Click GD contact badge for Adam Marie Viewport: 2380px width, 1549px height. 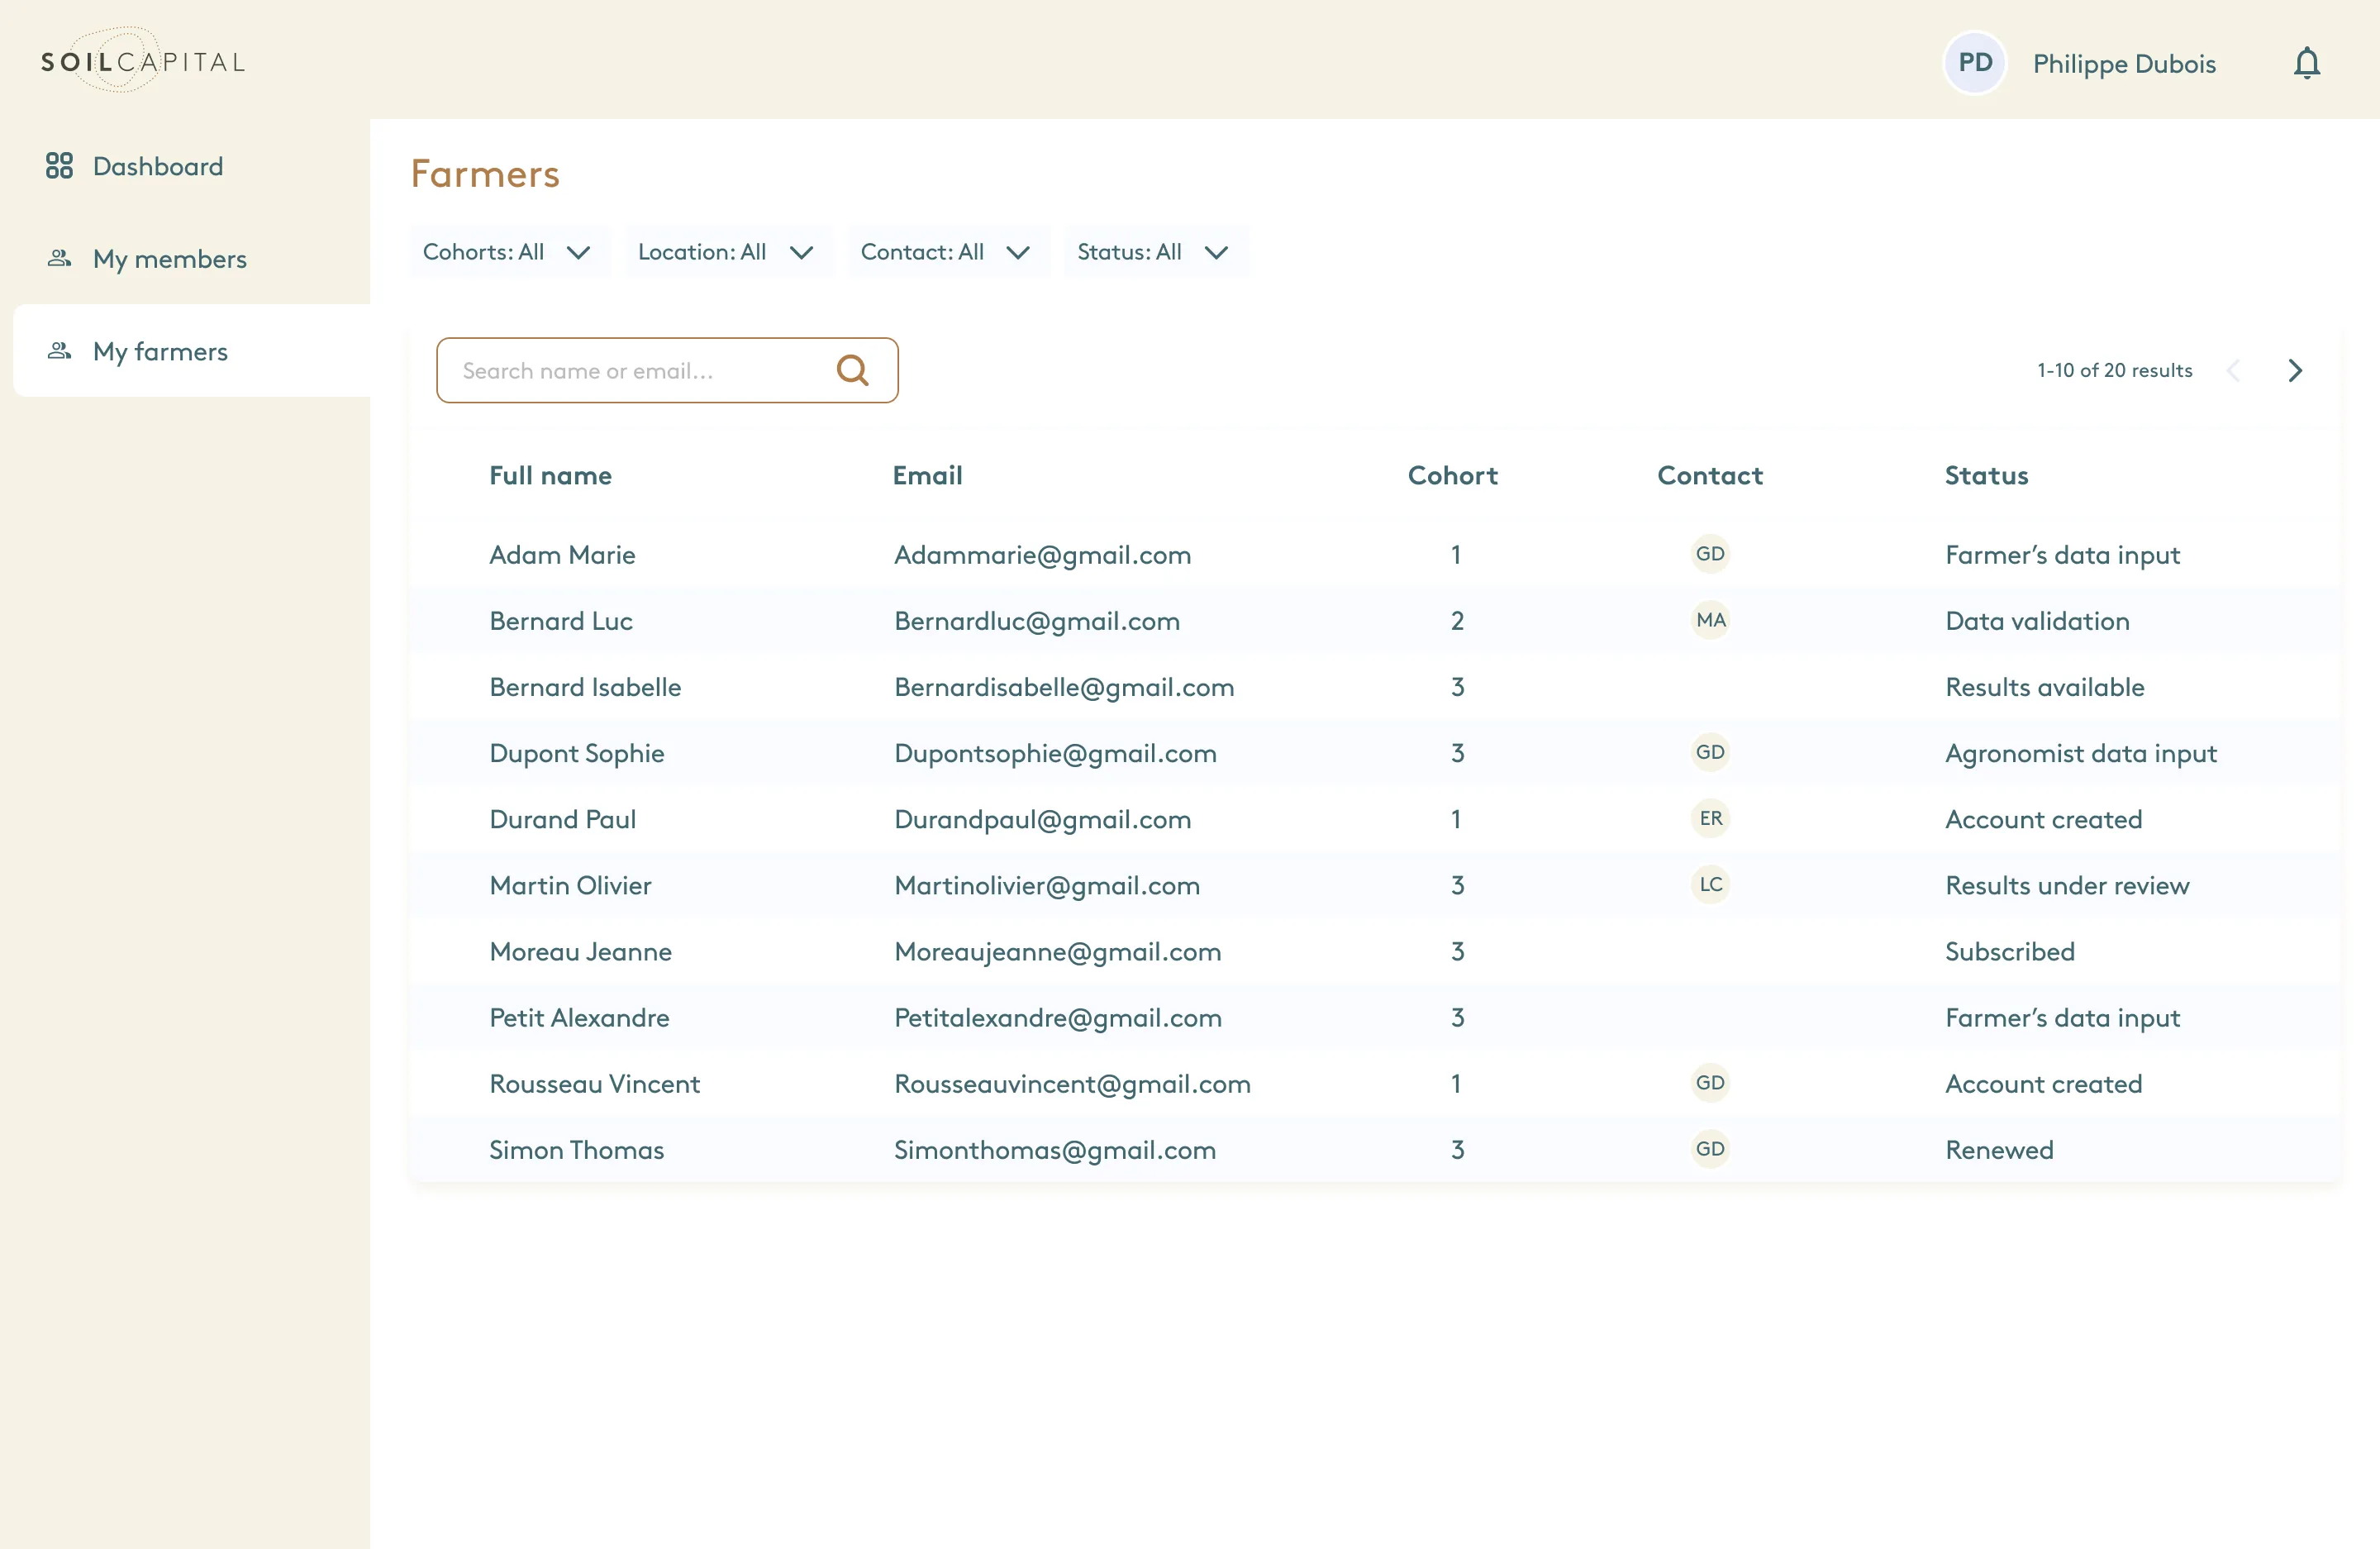(1710, 554)
